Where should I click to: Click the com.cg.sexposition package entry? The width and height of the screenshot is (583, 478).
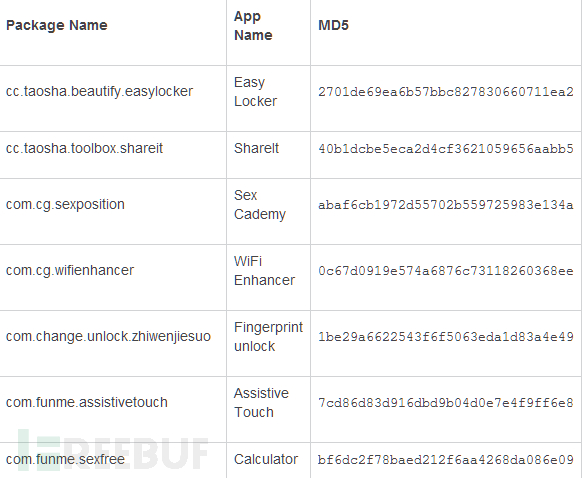coord(65,204)
